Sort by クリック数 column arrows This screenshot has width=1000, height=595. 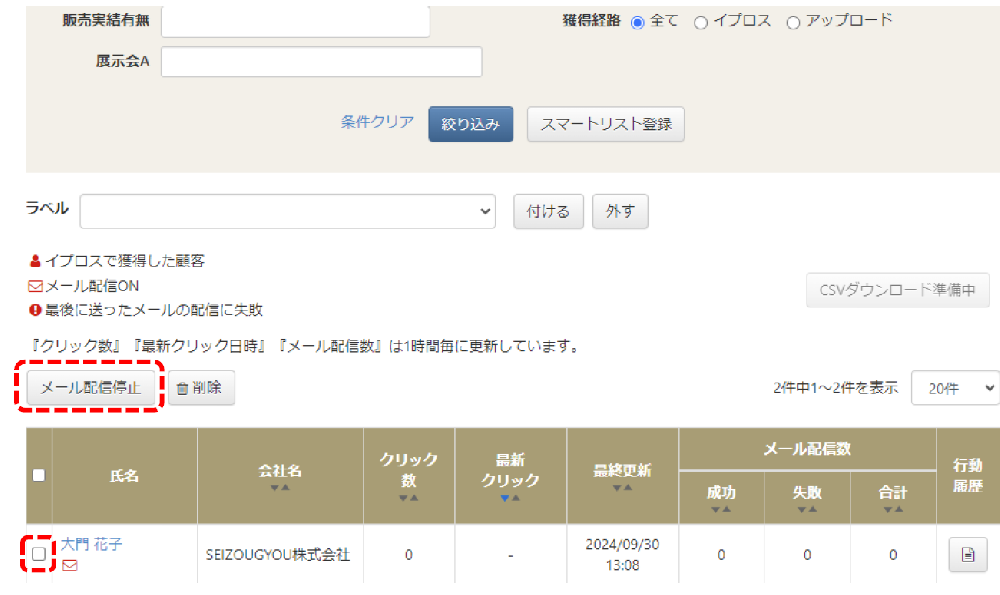[408, 496]
